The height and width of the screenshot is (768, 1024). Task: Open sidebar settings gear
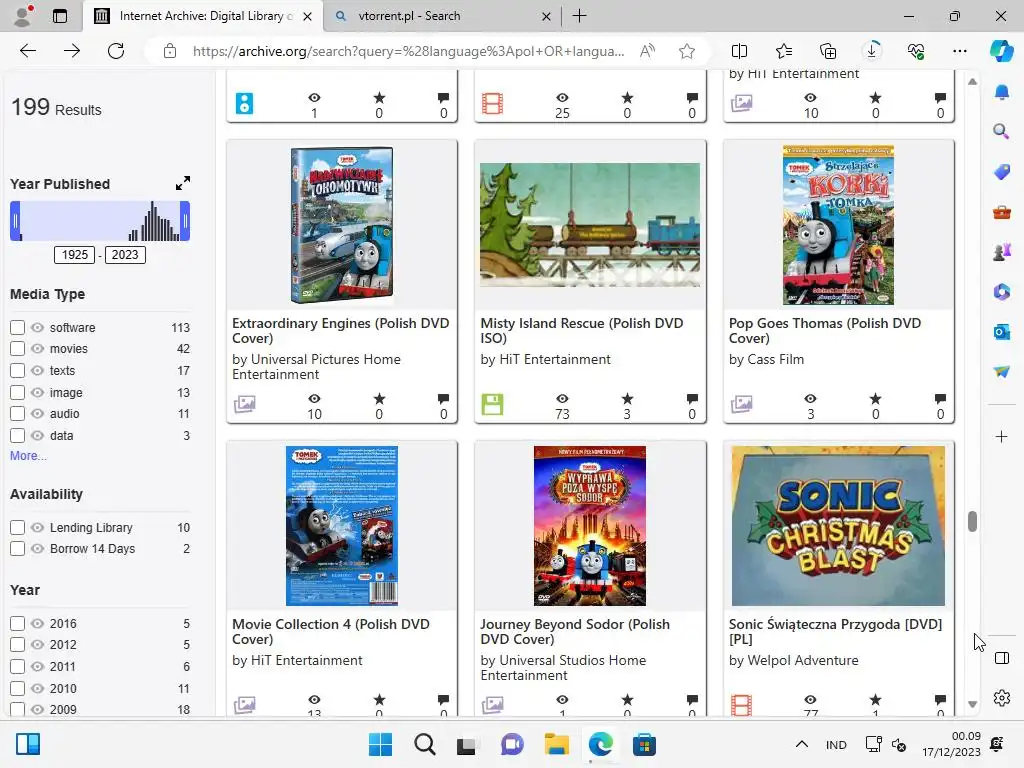click(1001, 698)
